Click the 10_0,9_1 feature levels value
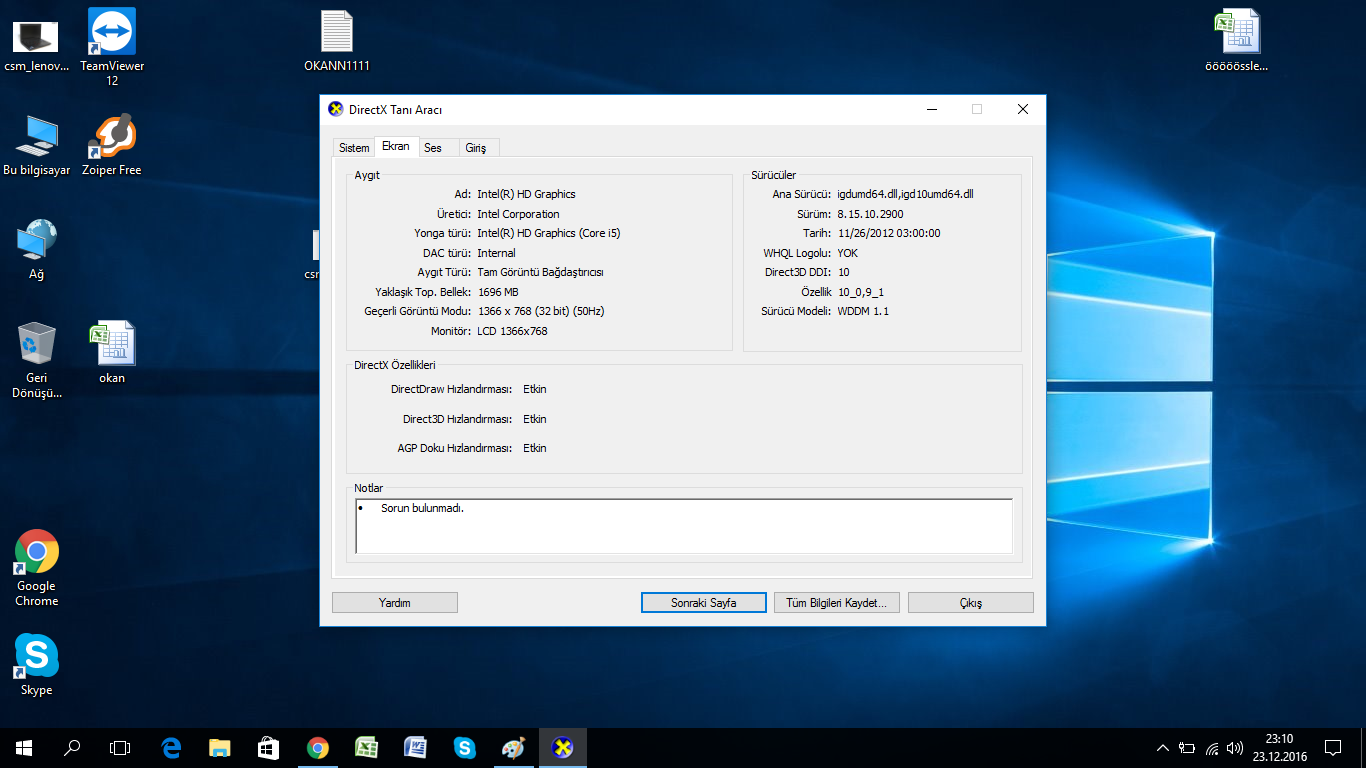Image resolution: width=1366 pixels, height=768 pixels. [x=861, y=292]
